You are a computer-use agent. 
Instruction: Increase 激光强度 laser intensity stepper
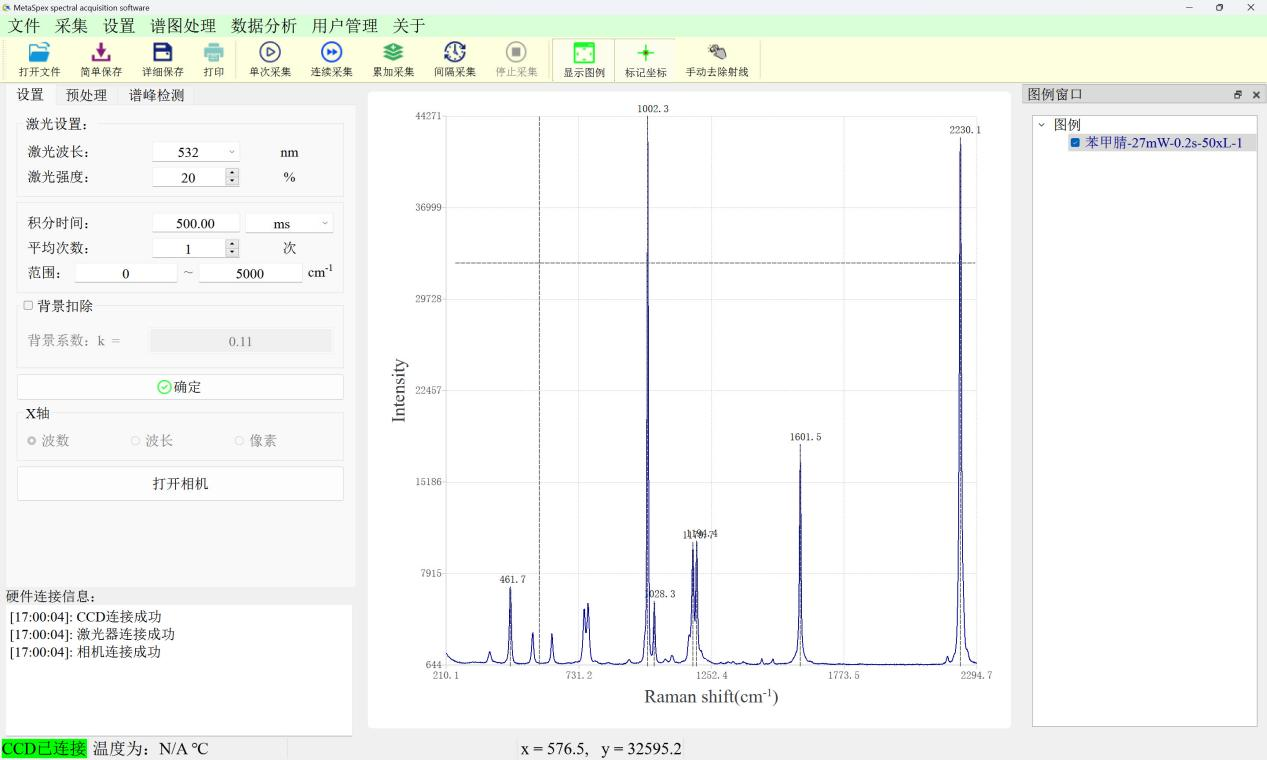pos(233,172)
